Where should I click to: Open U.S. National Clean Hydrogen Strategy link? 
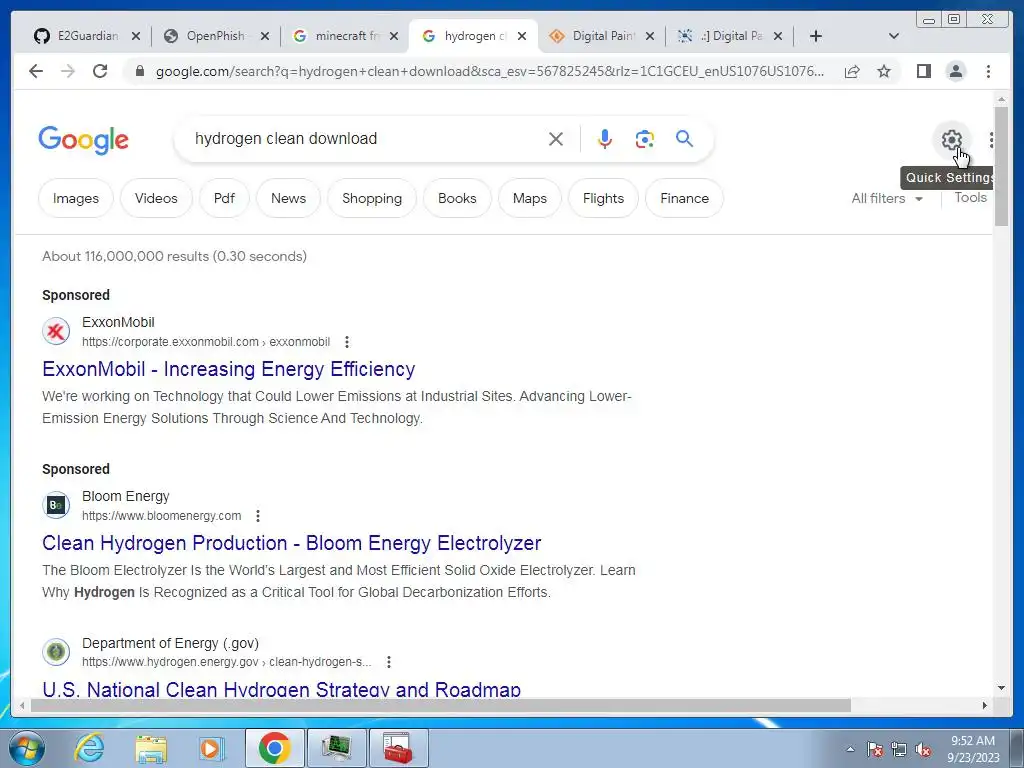click(x=281, y=688)
